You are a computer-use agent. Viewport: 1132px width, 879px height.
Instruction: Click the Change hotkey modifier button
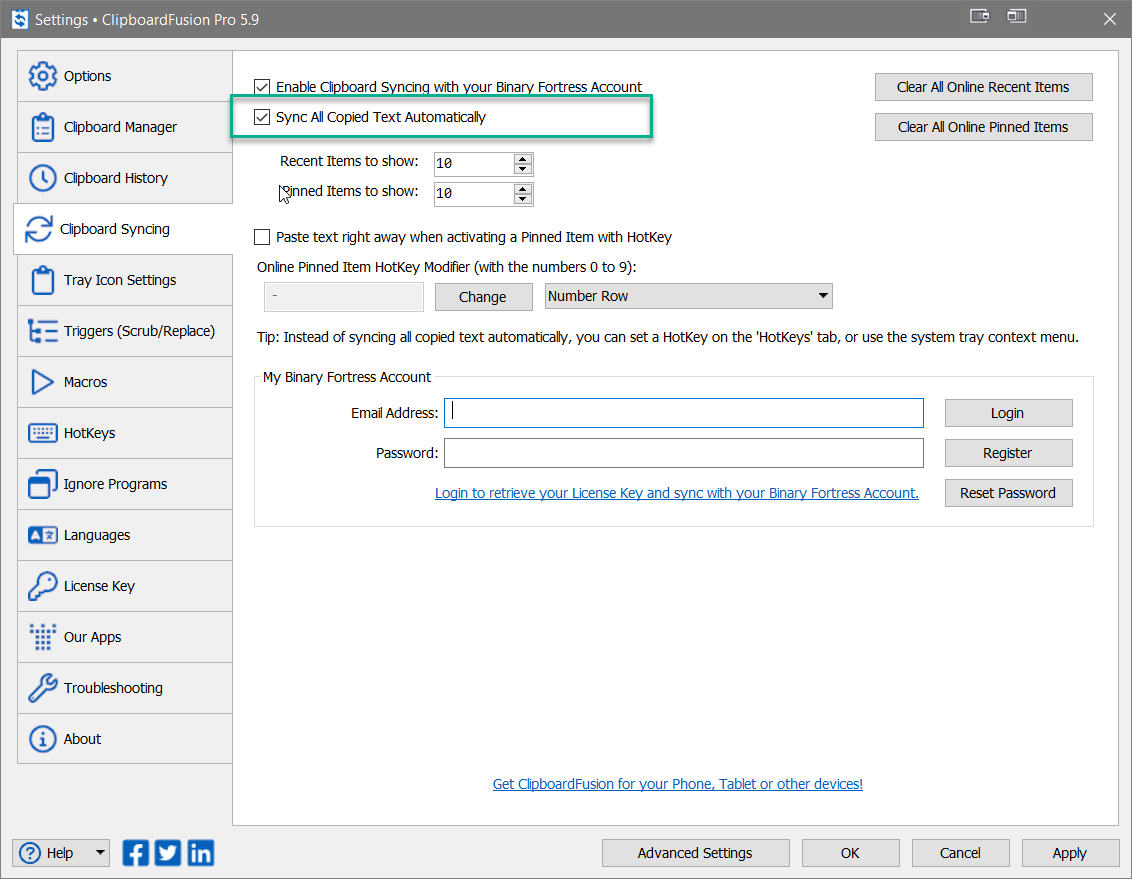click(483, 297)
